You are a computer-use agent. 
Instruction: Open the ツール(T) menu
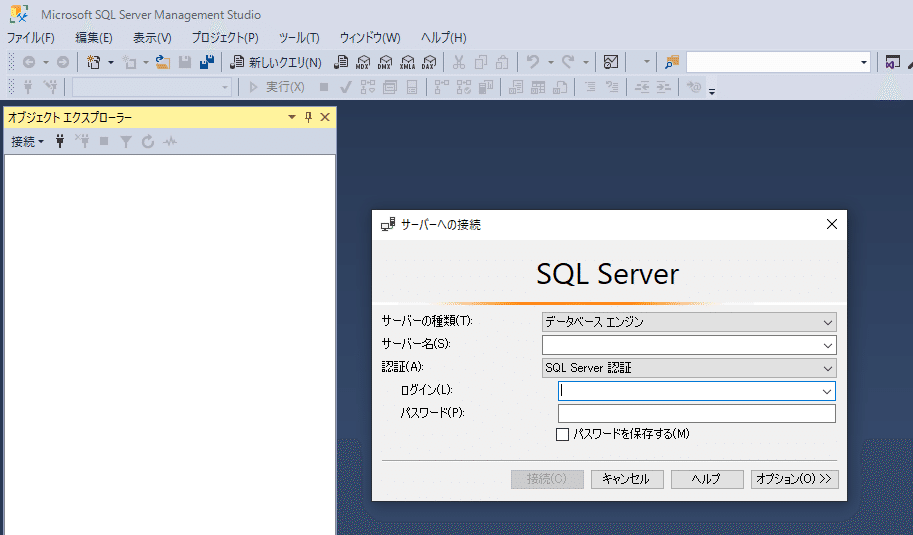[299, 38]
